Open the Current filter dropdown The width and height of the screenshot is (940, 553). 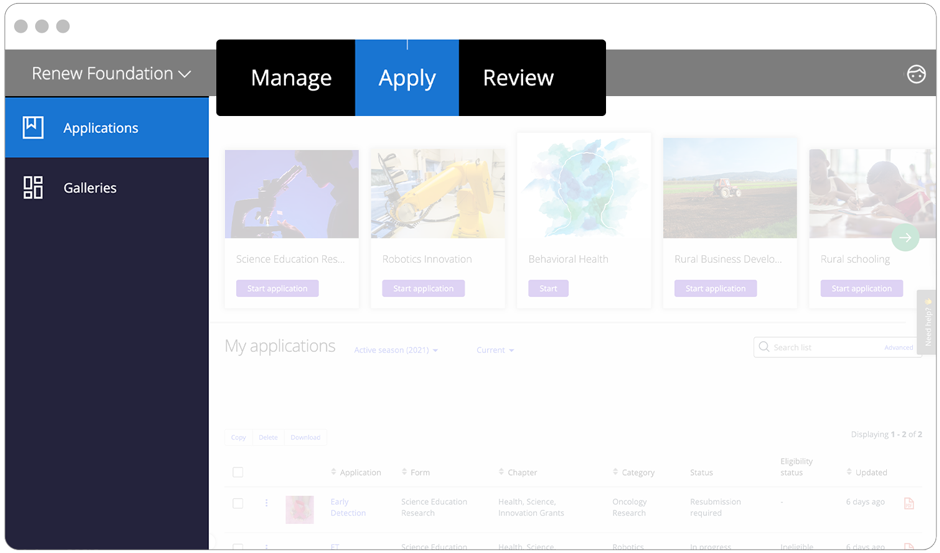click(x=495, y=350)
